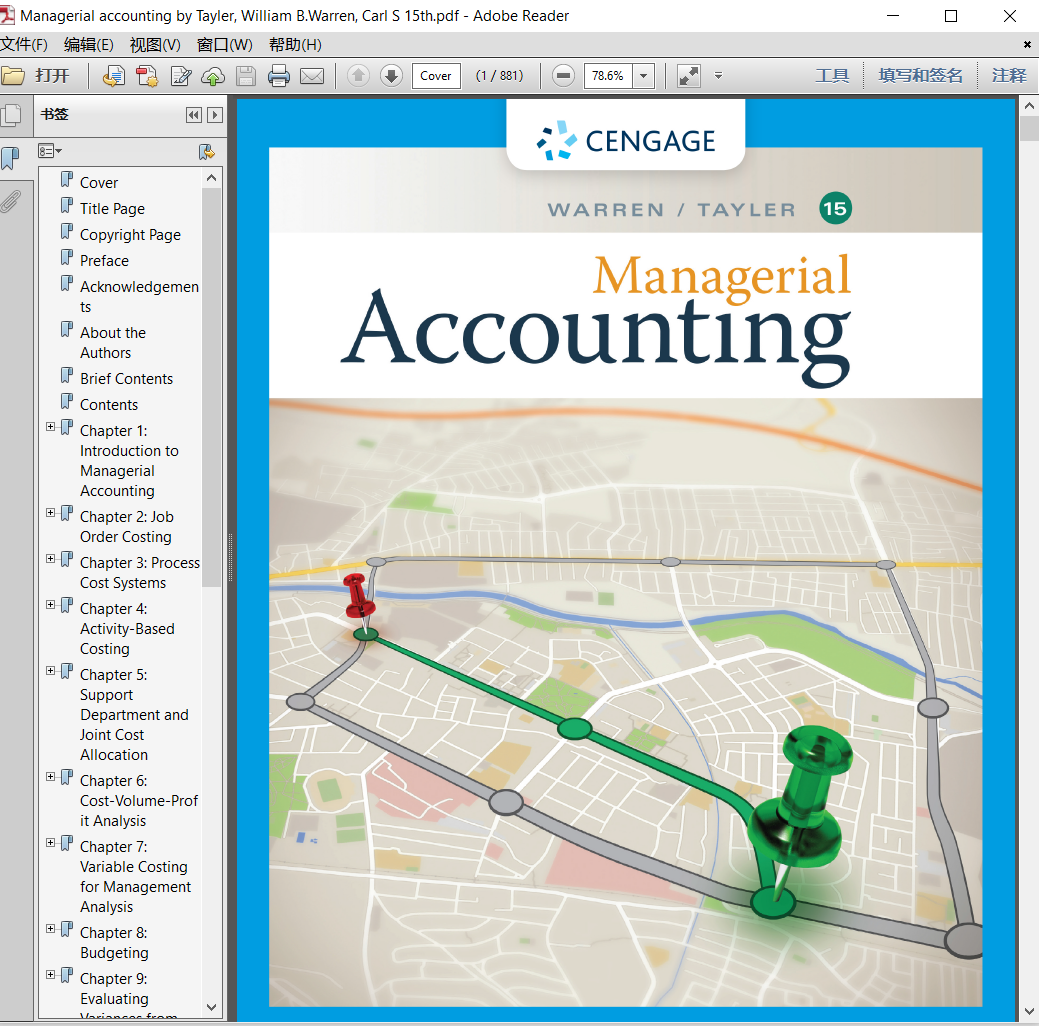The height and width of the screenshot is (1026, 1039).
Task: Select the Brief Contents bookmark
Action: tap(126, 378)
